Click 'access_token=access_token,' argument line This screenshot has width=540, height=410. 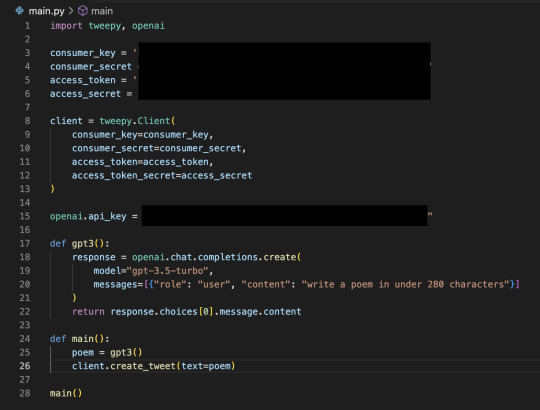pos(143,162)
